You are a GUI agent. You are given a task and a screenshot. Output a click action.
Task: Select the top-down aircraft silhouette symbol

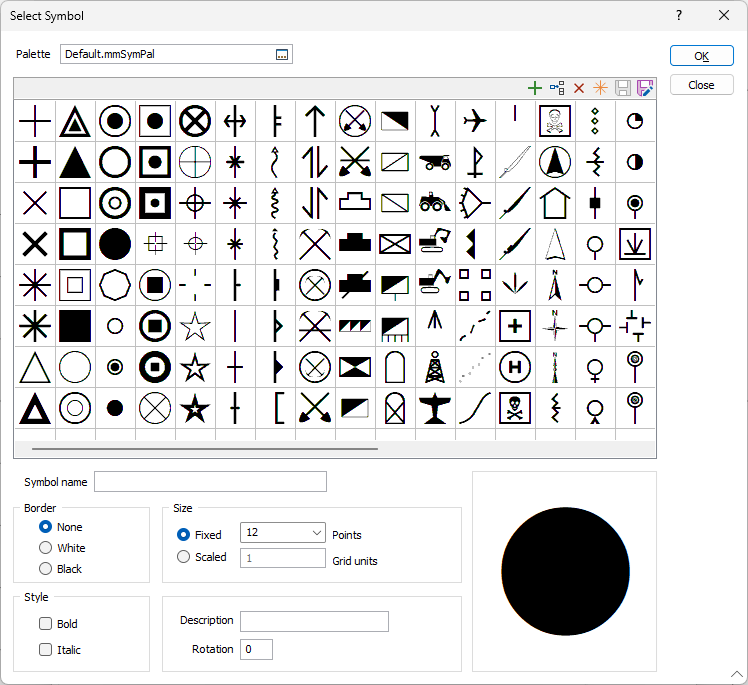click(435, 409)
